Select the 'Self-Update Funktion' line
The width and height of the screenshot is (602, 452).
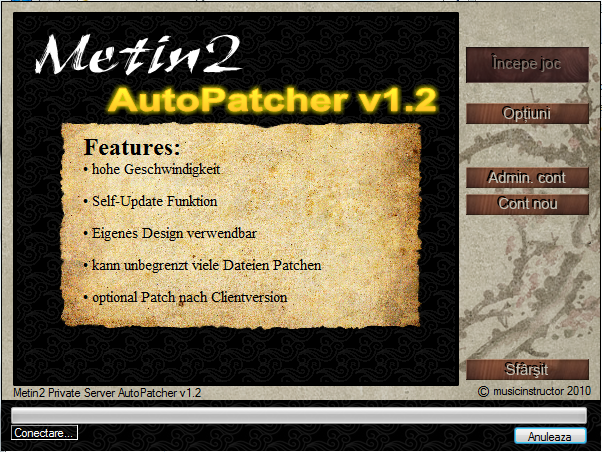pos(150,201)
